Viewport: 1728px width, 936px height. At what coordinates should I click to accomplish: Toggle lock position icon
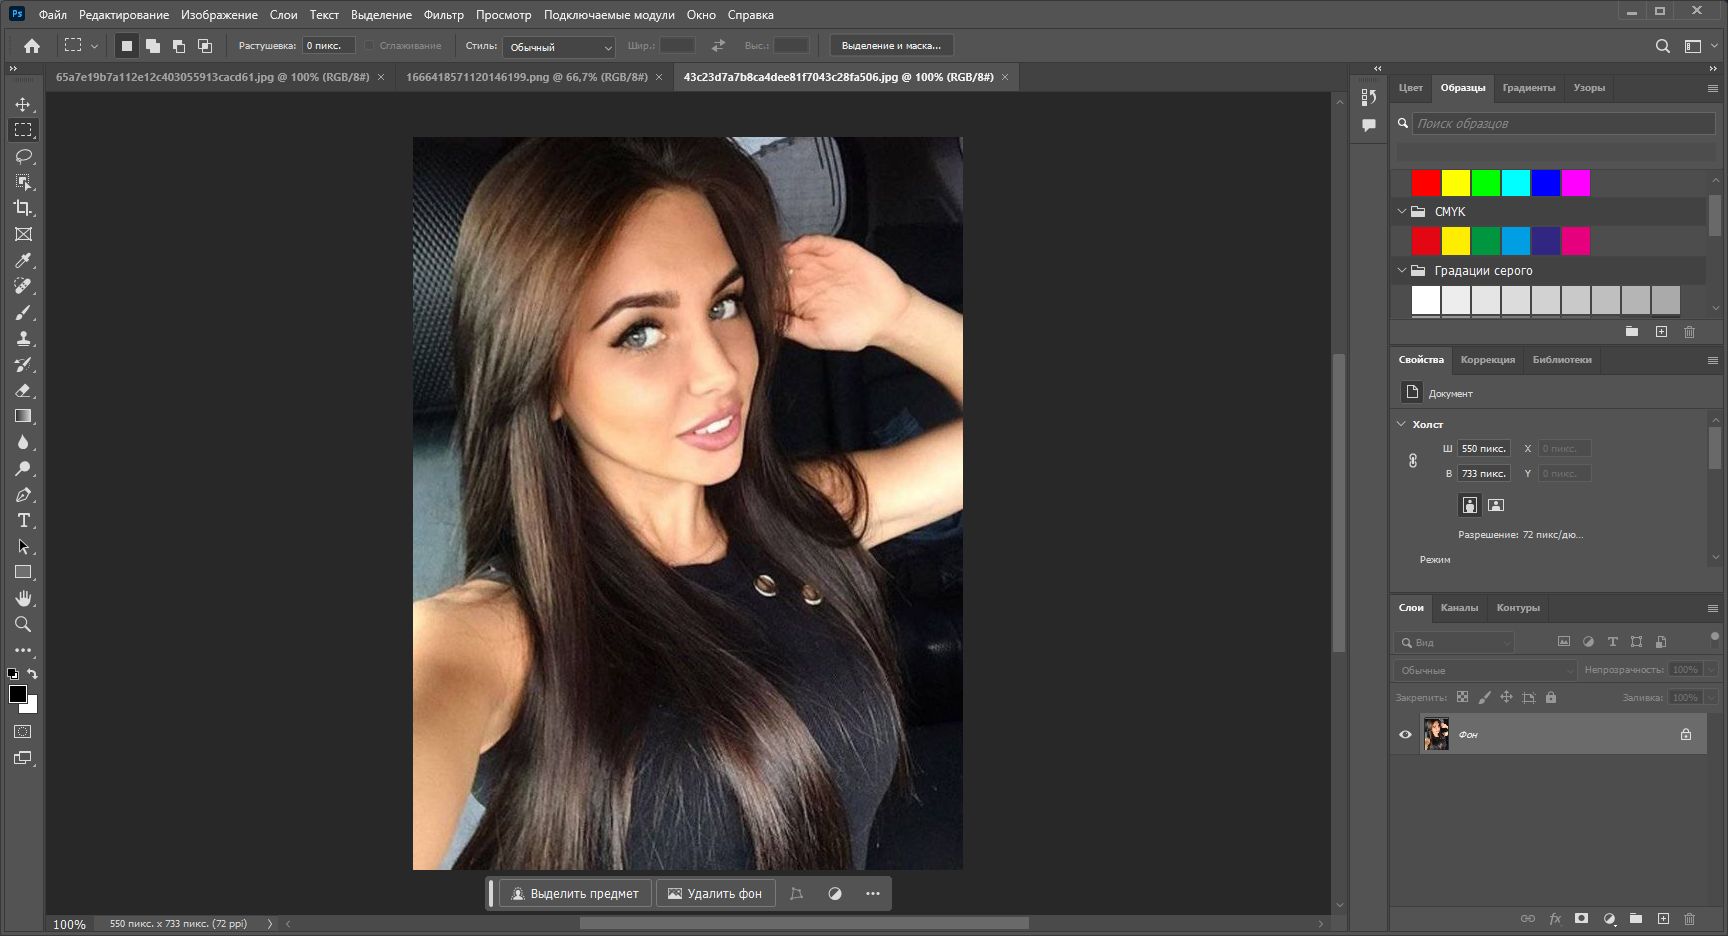tap(1506, 697)
